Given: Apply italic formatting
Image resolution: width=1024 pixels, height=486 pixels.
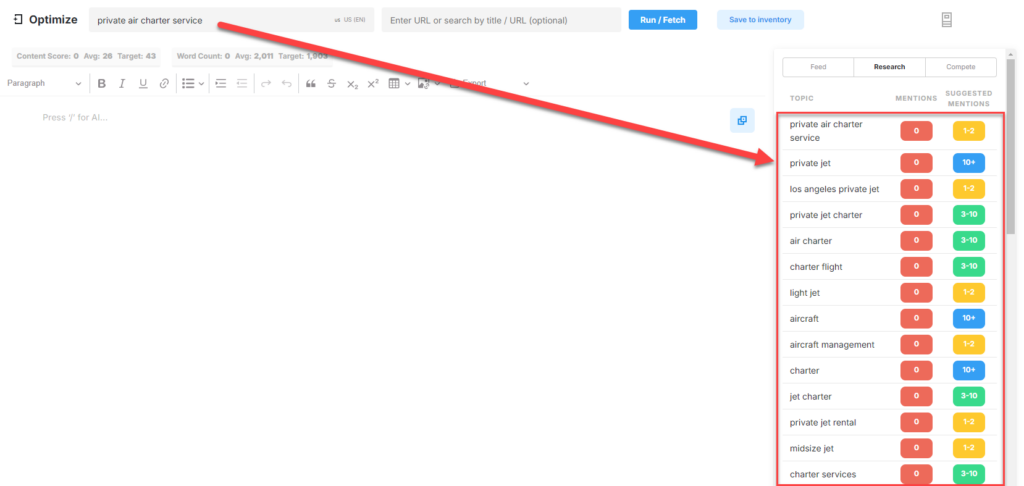Looking at the screenshot, I should (122, 84).
